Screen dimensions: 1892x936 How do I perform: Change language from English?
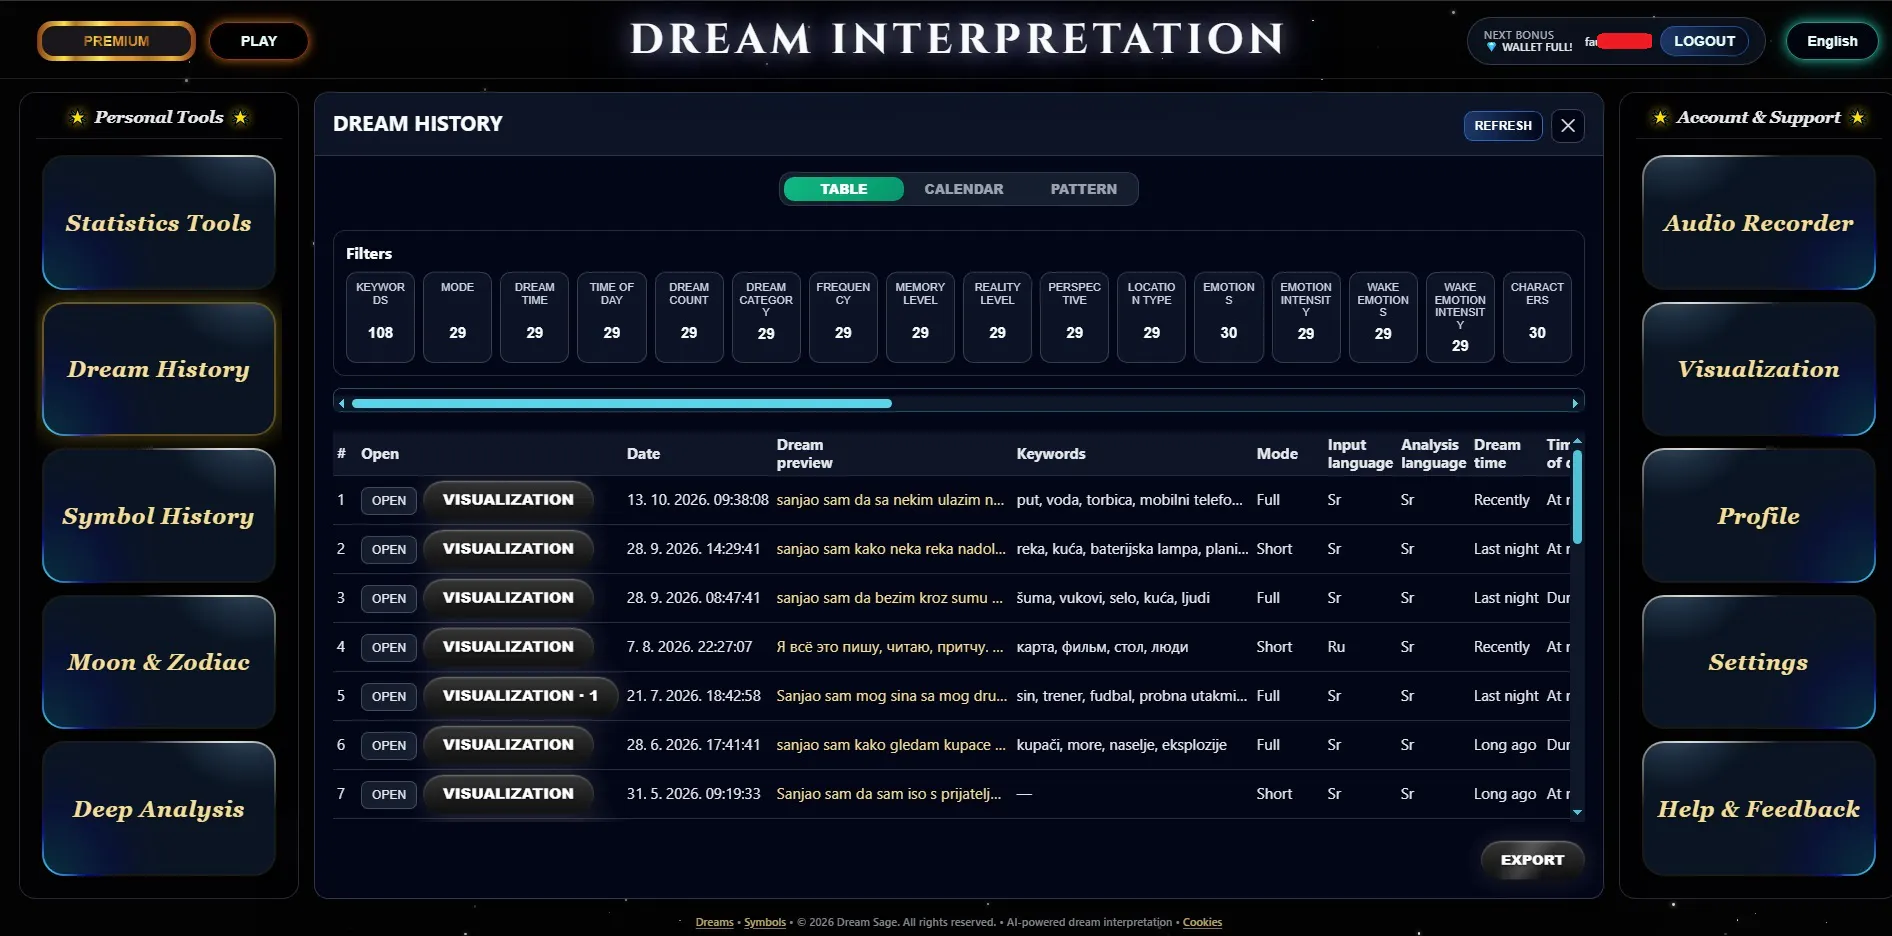point(1832,41)
